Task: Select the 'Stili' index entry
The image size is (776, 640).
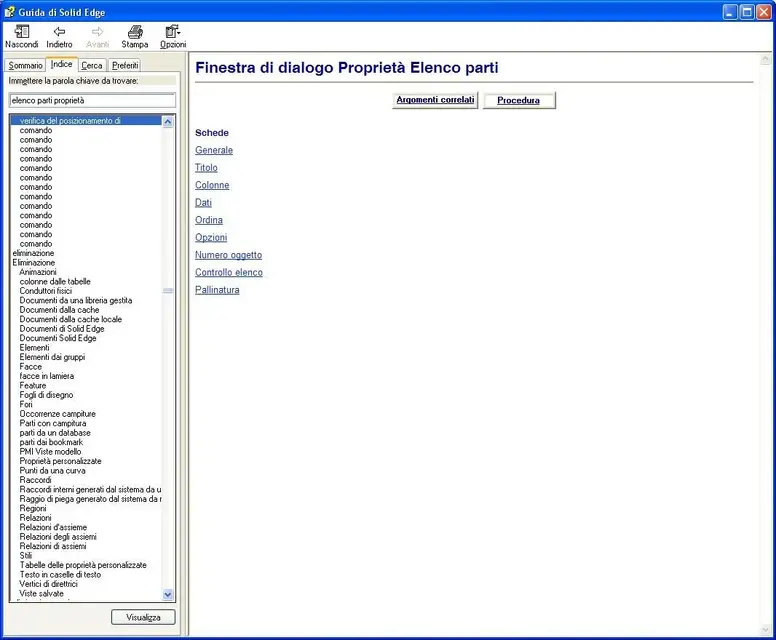Action: pos(26,555)
